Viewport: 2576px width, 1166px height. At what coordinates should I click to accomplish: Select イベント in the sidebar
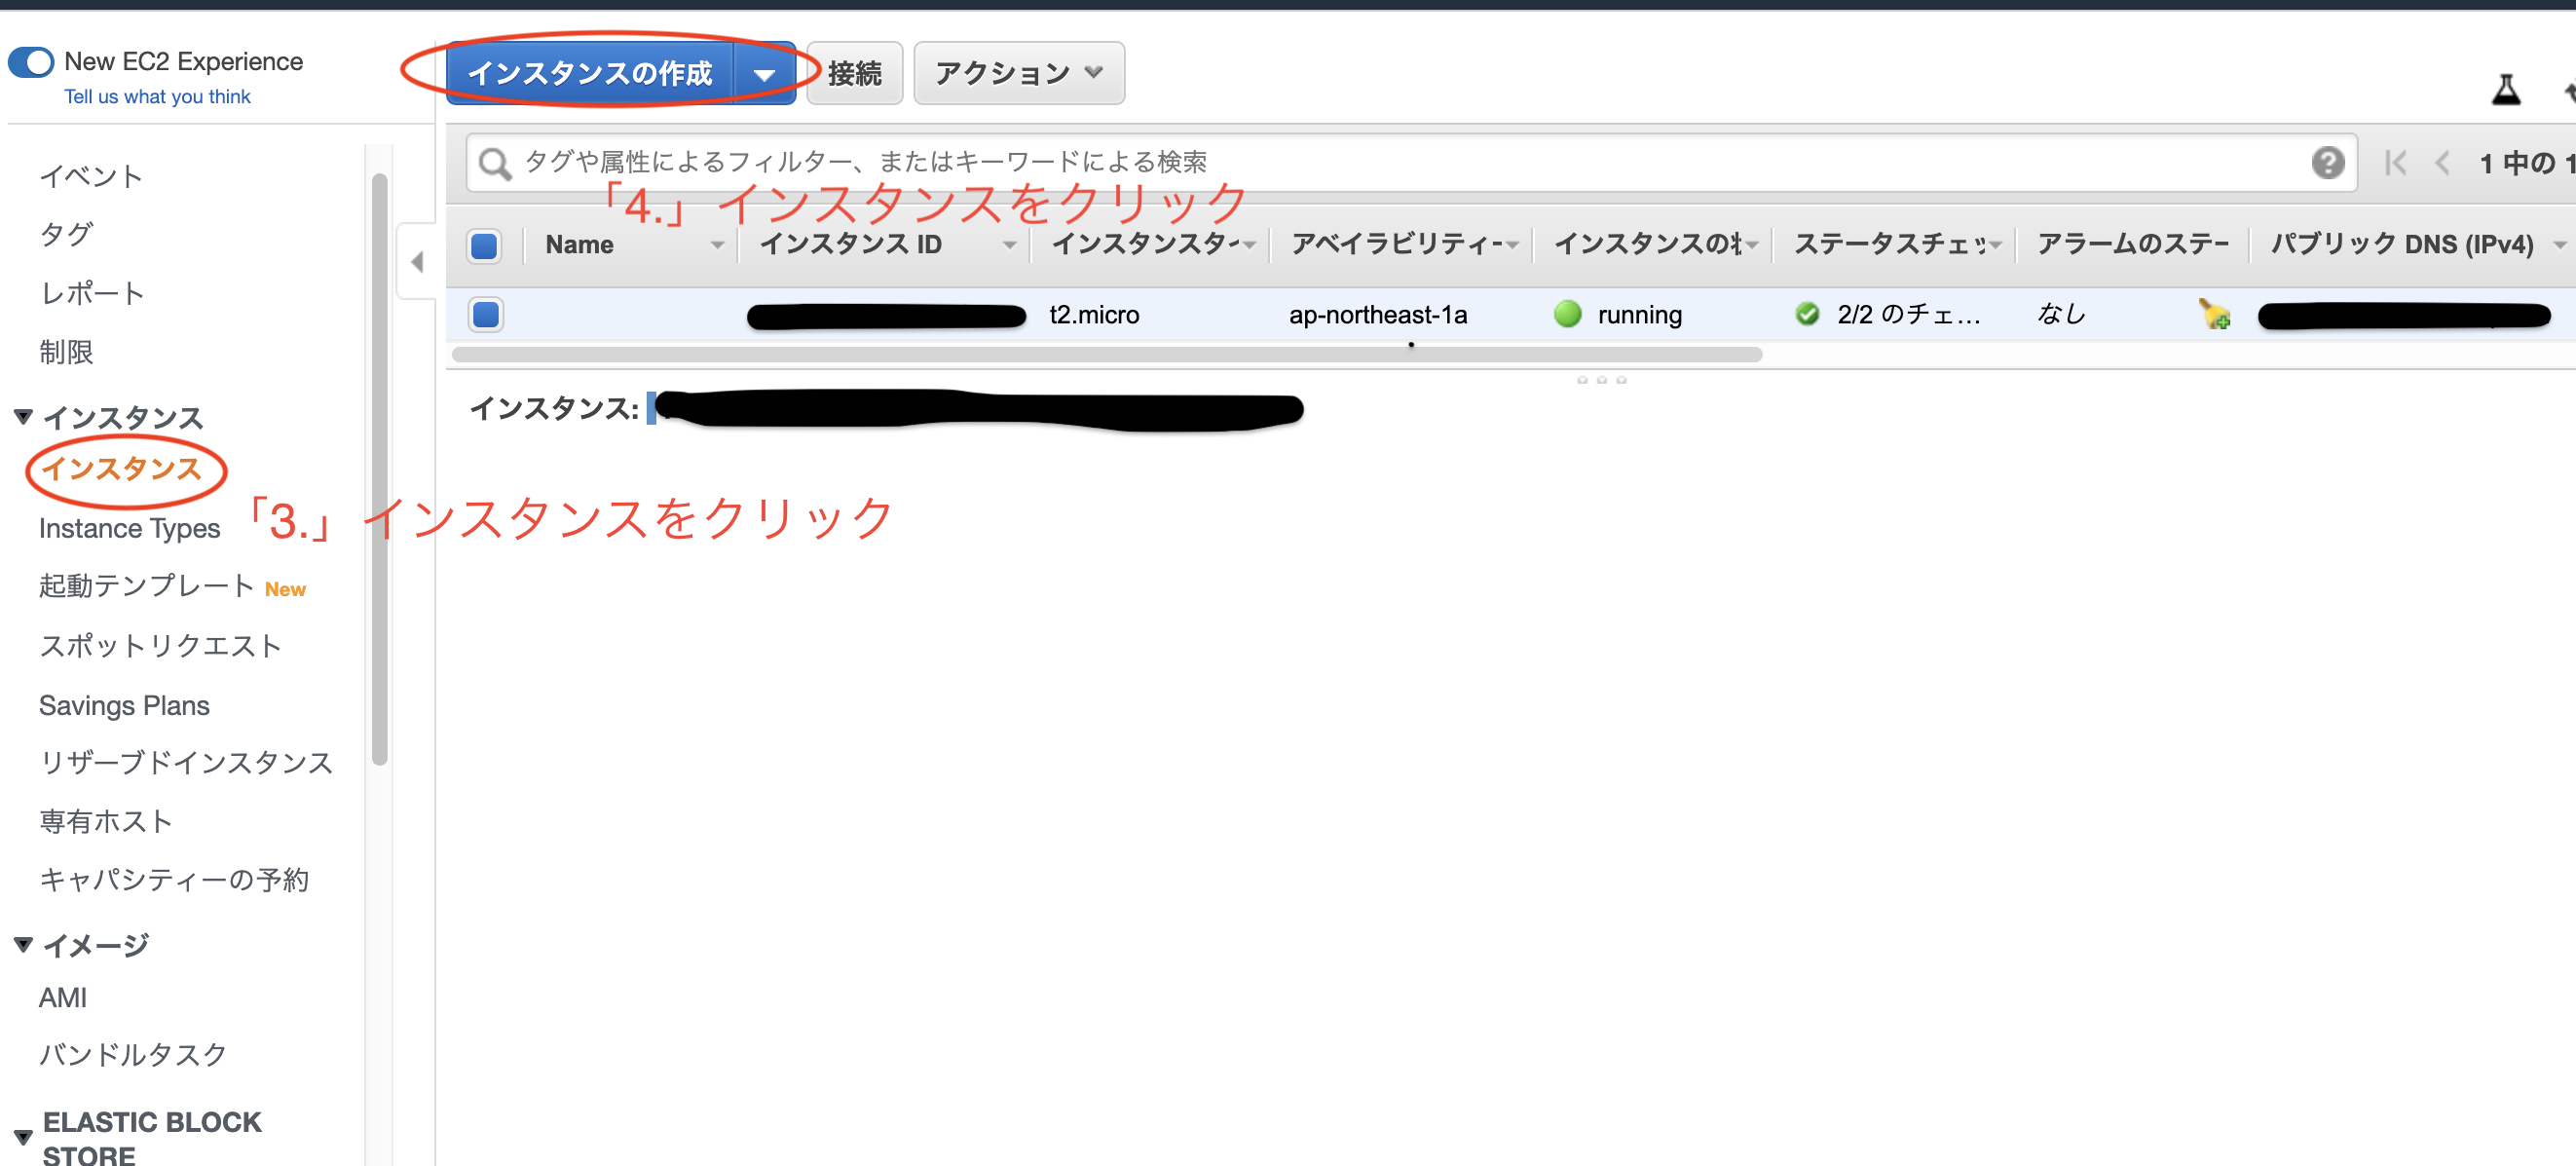pos(91,176)
